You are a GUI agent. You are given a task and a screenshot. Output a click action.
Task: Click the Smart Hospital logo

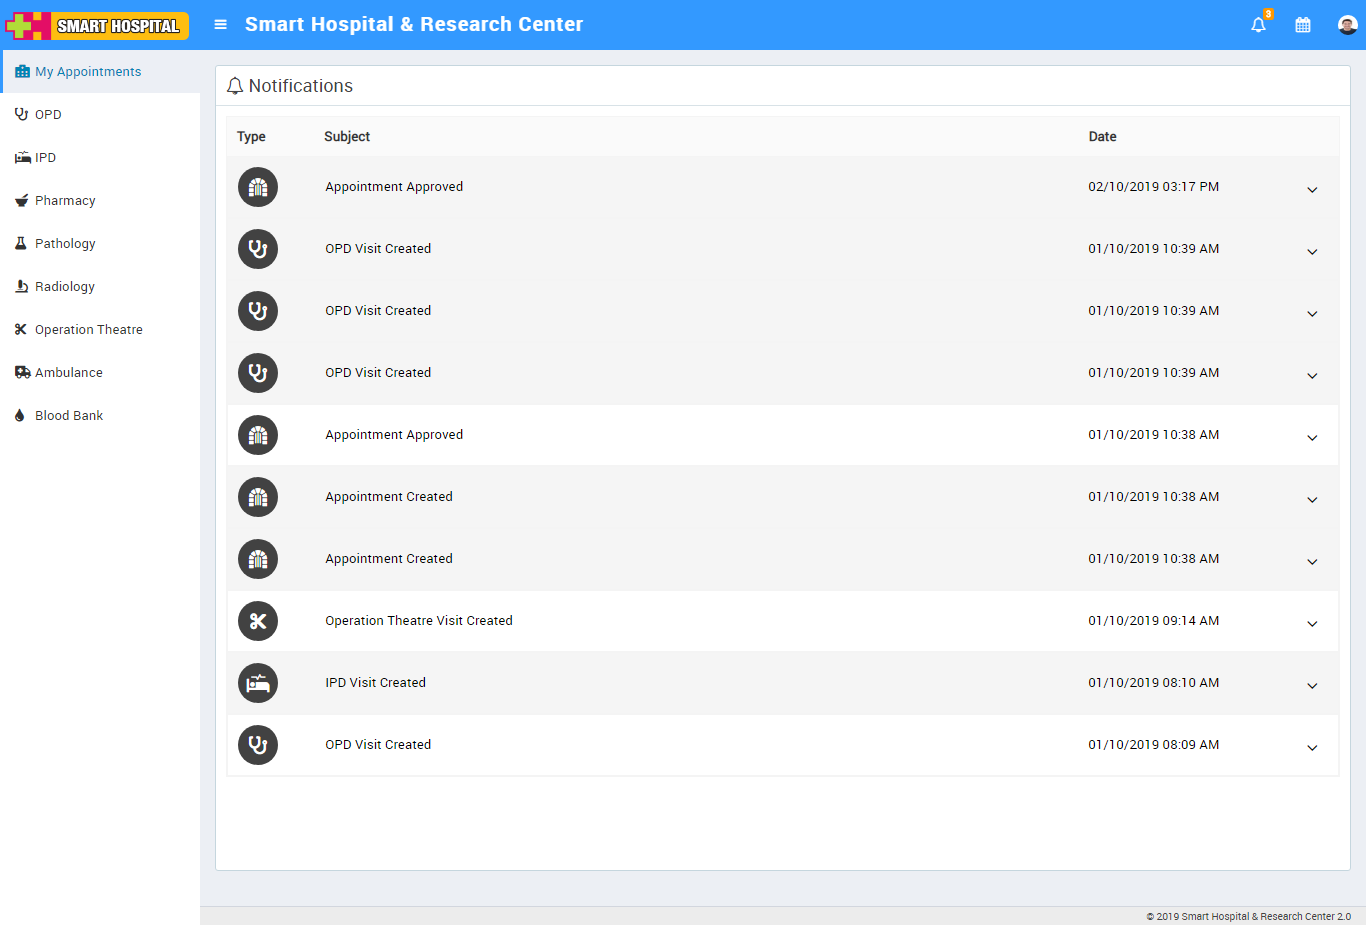coord(97,25)
